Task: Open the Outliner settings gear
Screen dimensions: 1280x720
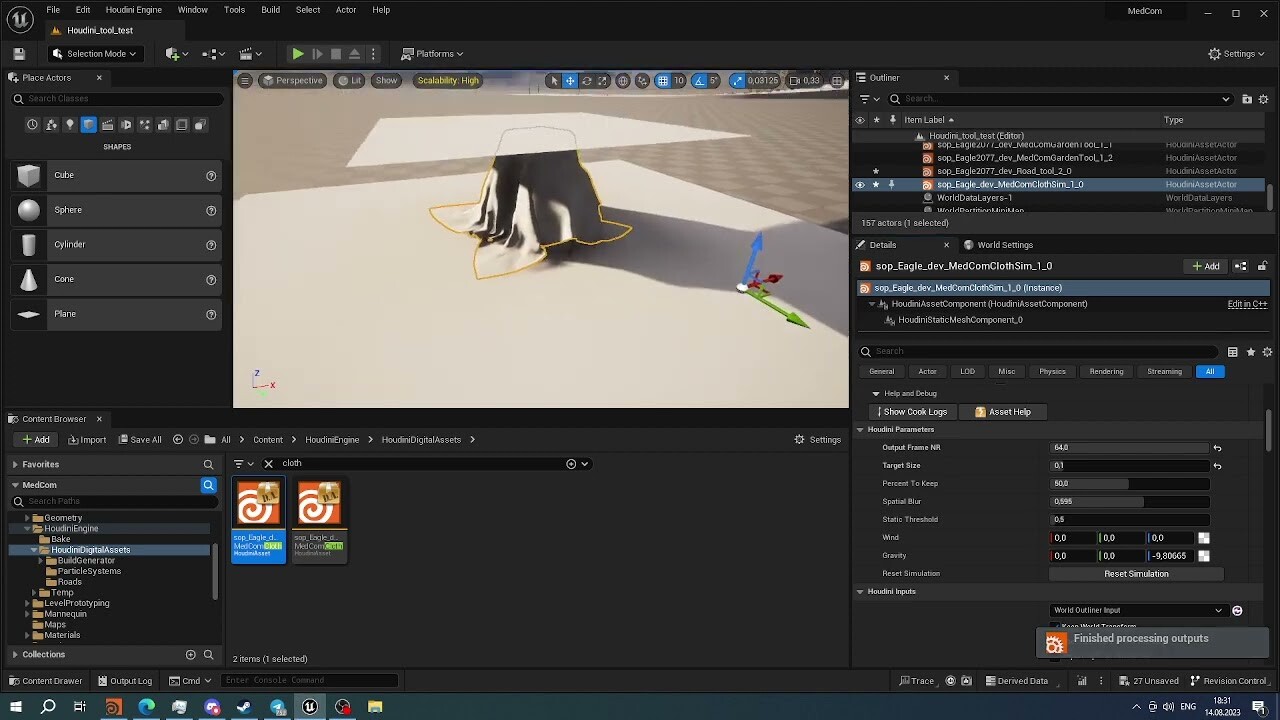Action: pos(1263,99)
